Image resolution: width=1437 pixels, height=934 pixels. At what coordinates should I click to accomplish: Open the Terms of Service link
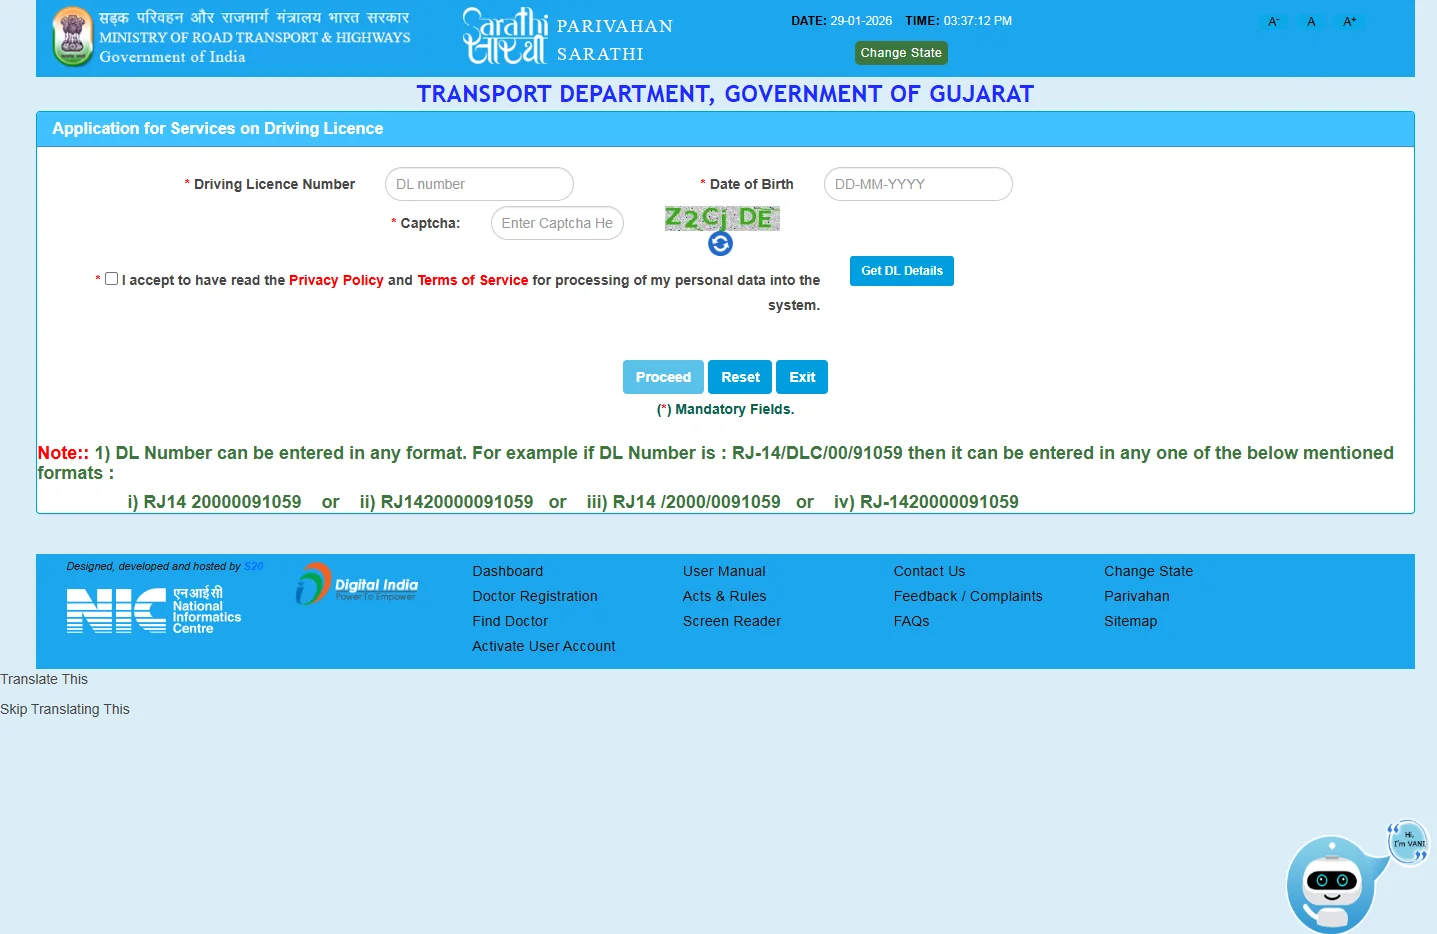point(472,280)
